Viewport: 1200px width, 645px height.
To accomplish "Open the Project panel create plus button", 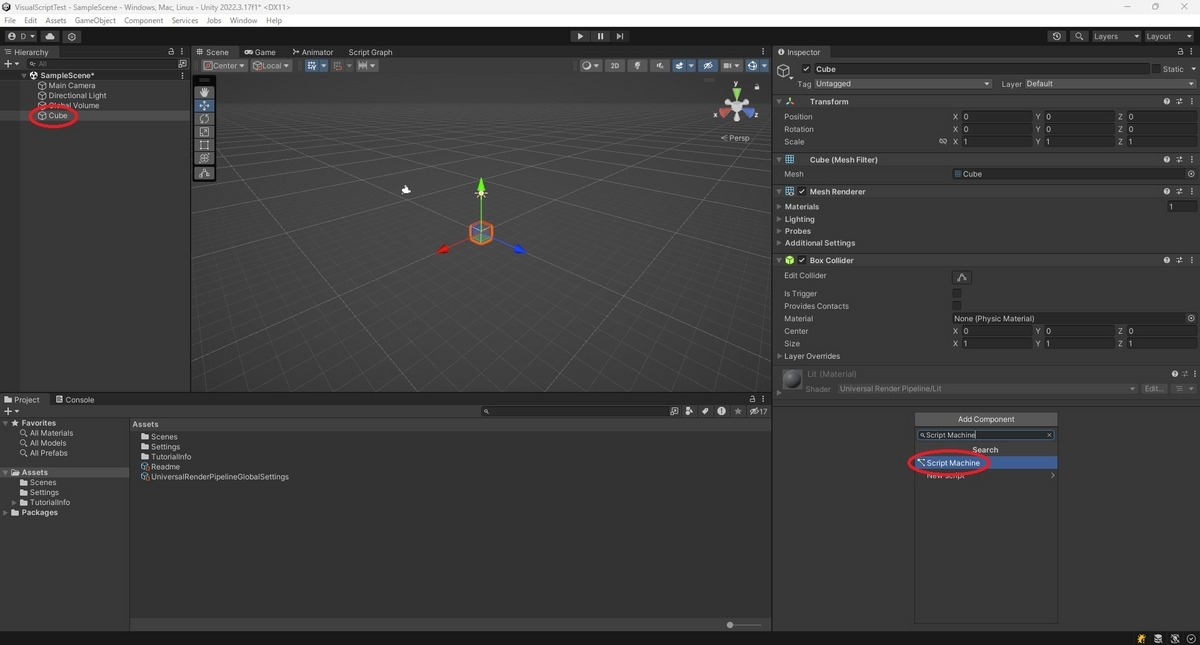I will click(x=11, y=411).
